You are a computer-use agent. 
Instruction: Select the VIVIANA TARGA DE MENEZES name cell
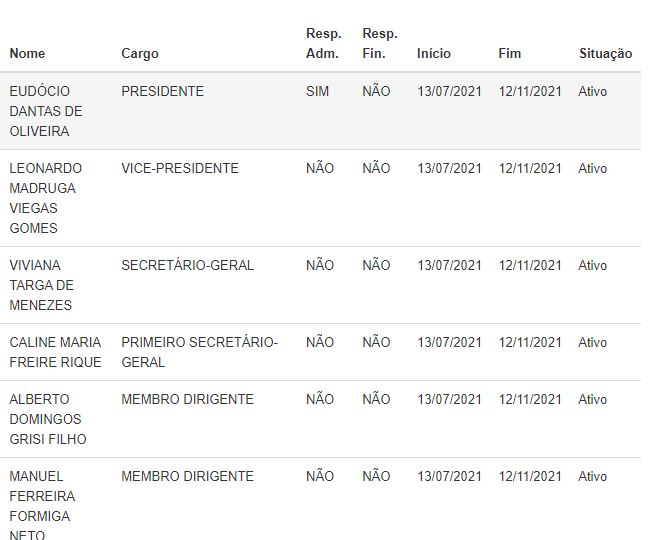tap(41, 285)
